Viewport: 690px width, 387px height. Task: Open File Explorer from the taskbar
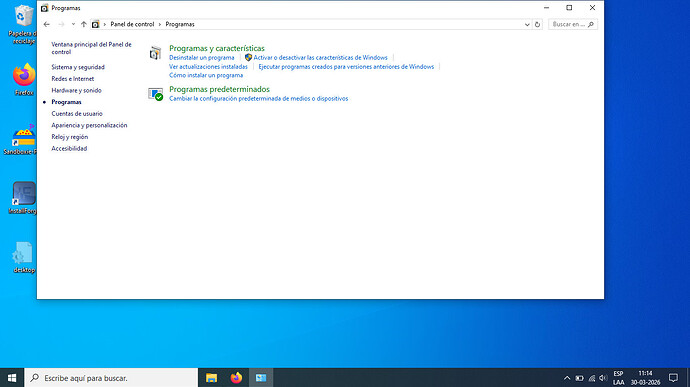coord(212,378)
